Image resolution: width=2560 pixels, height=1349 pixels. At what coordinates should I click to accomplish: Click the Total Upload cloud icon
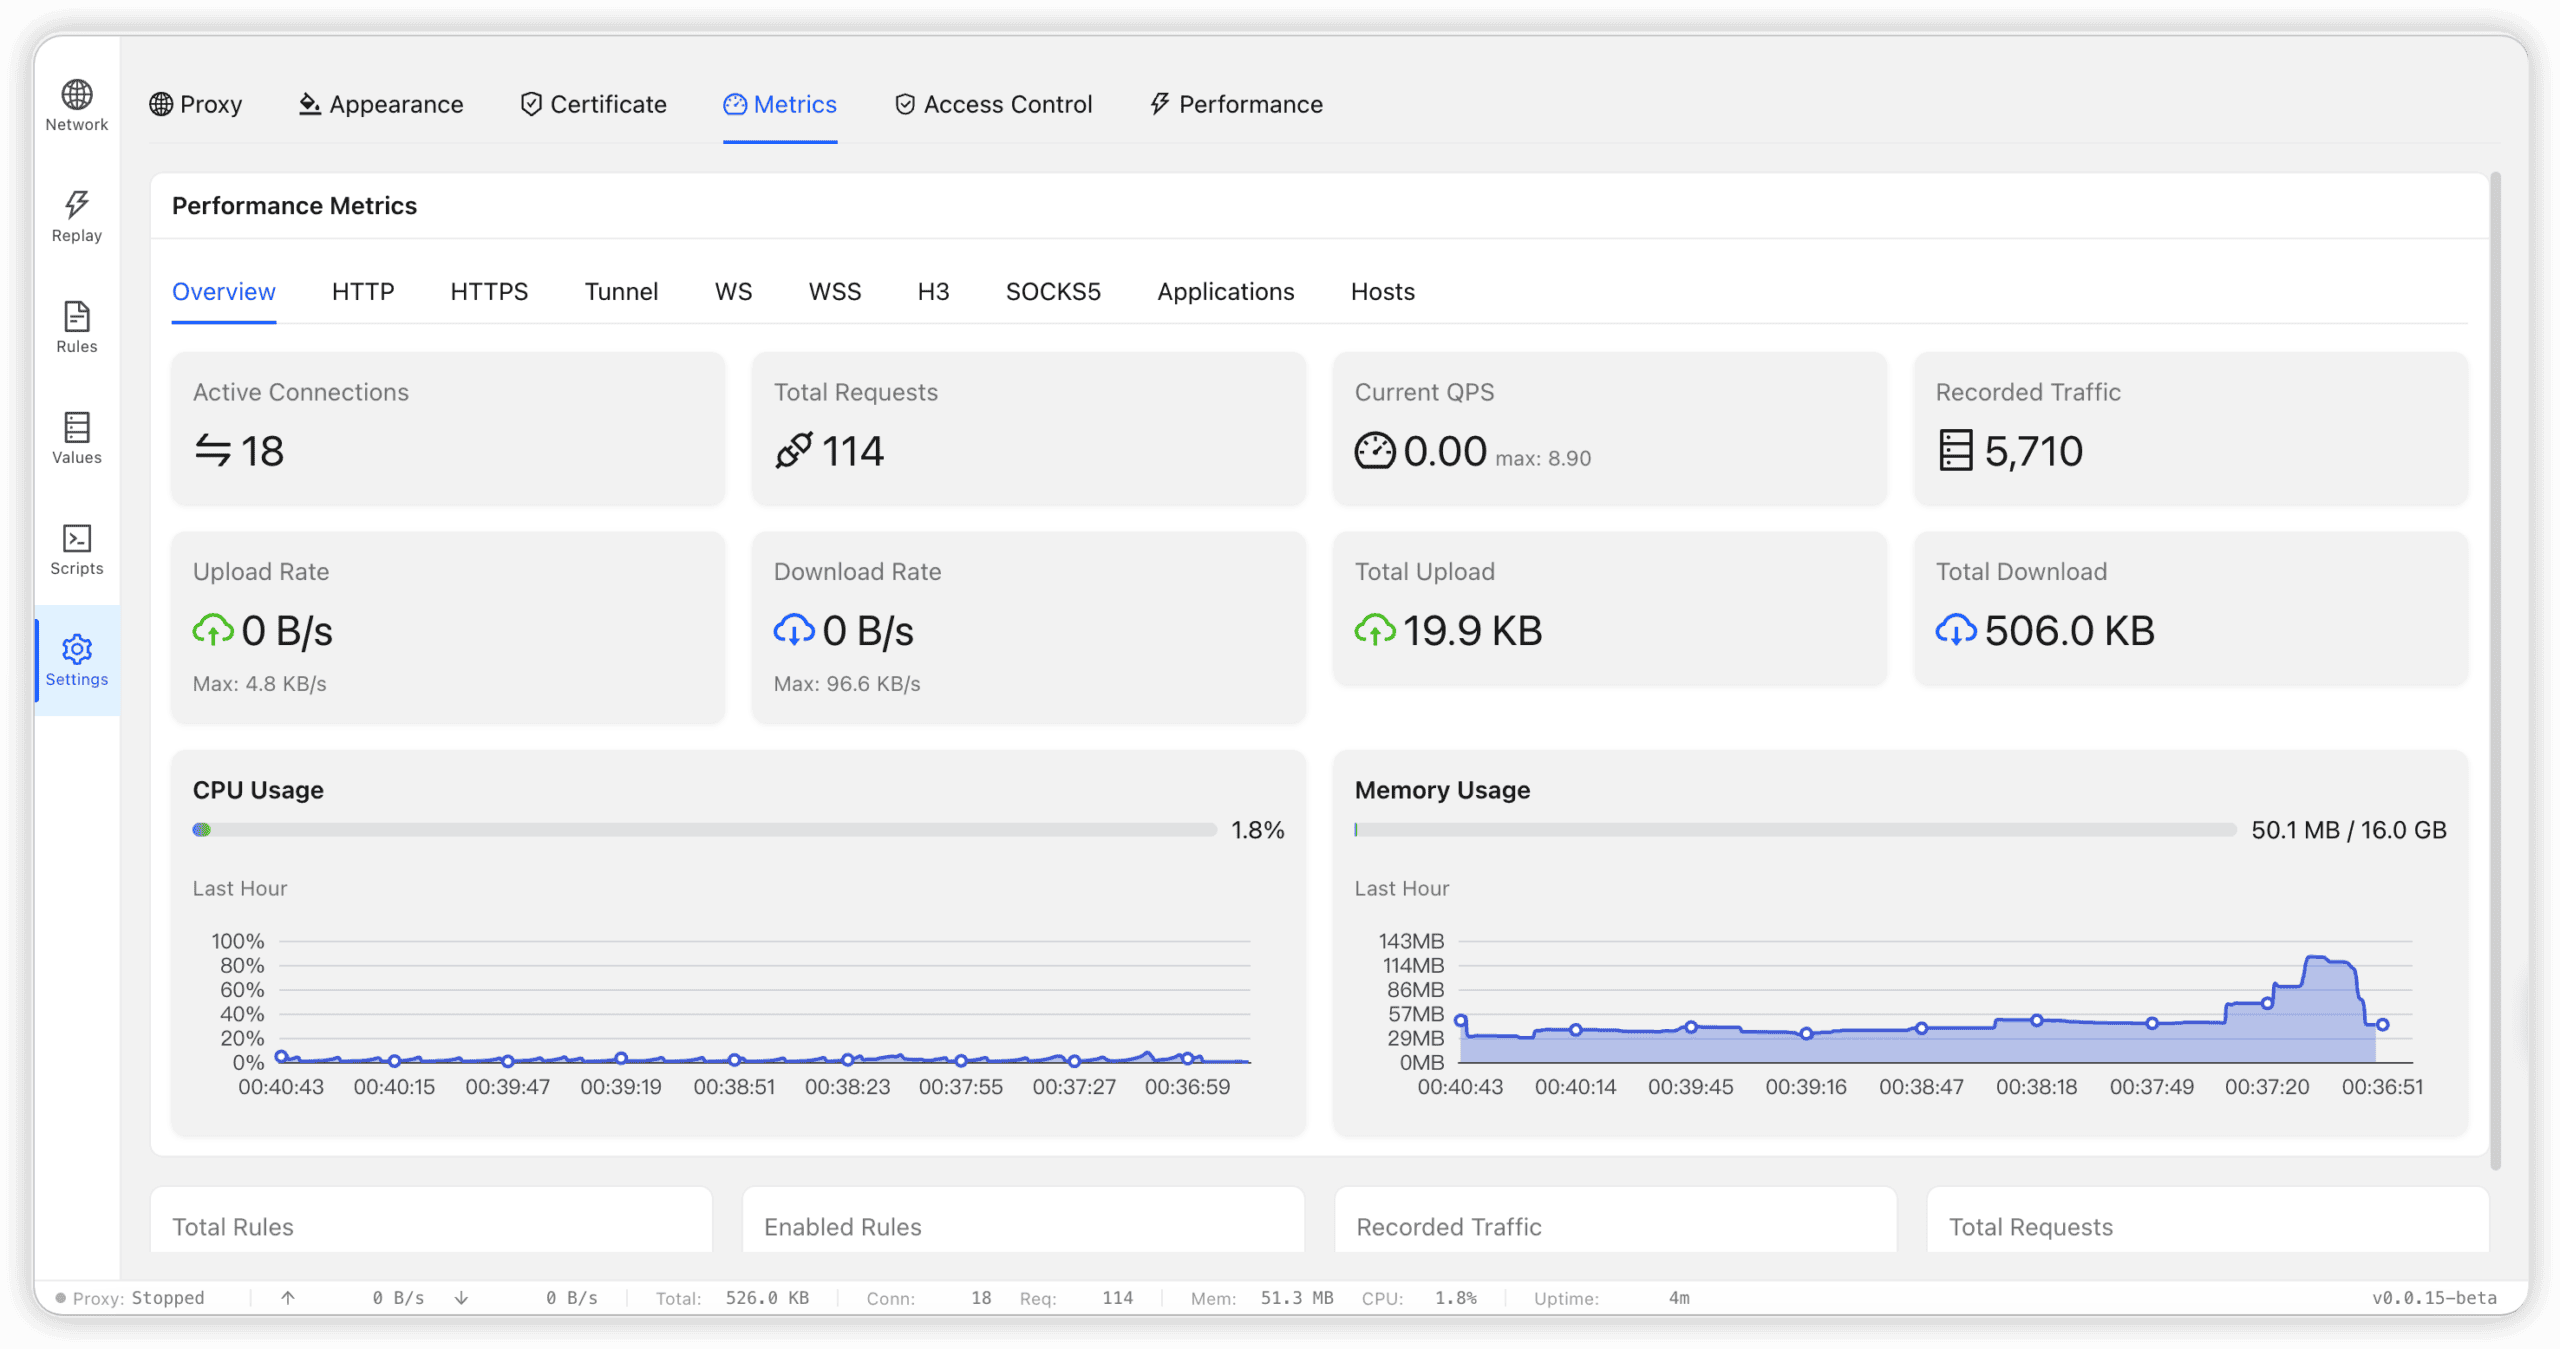click(x=1374, y=630)
